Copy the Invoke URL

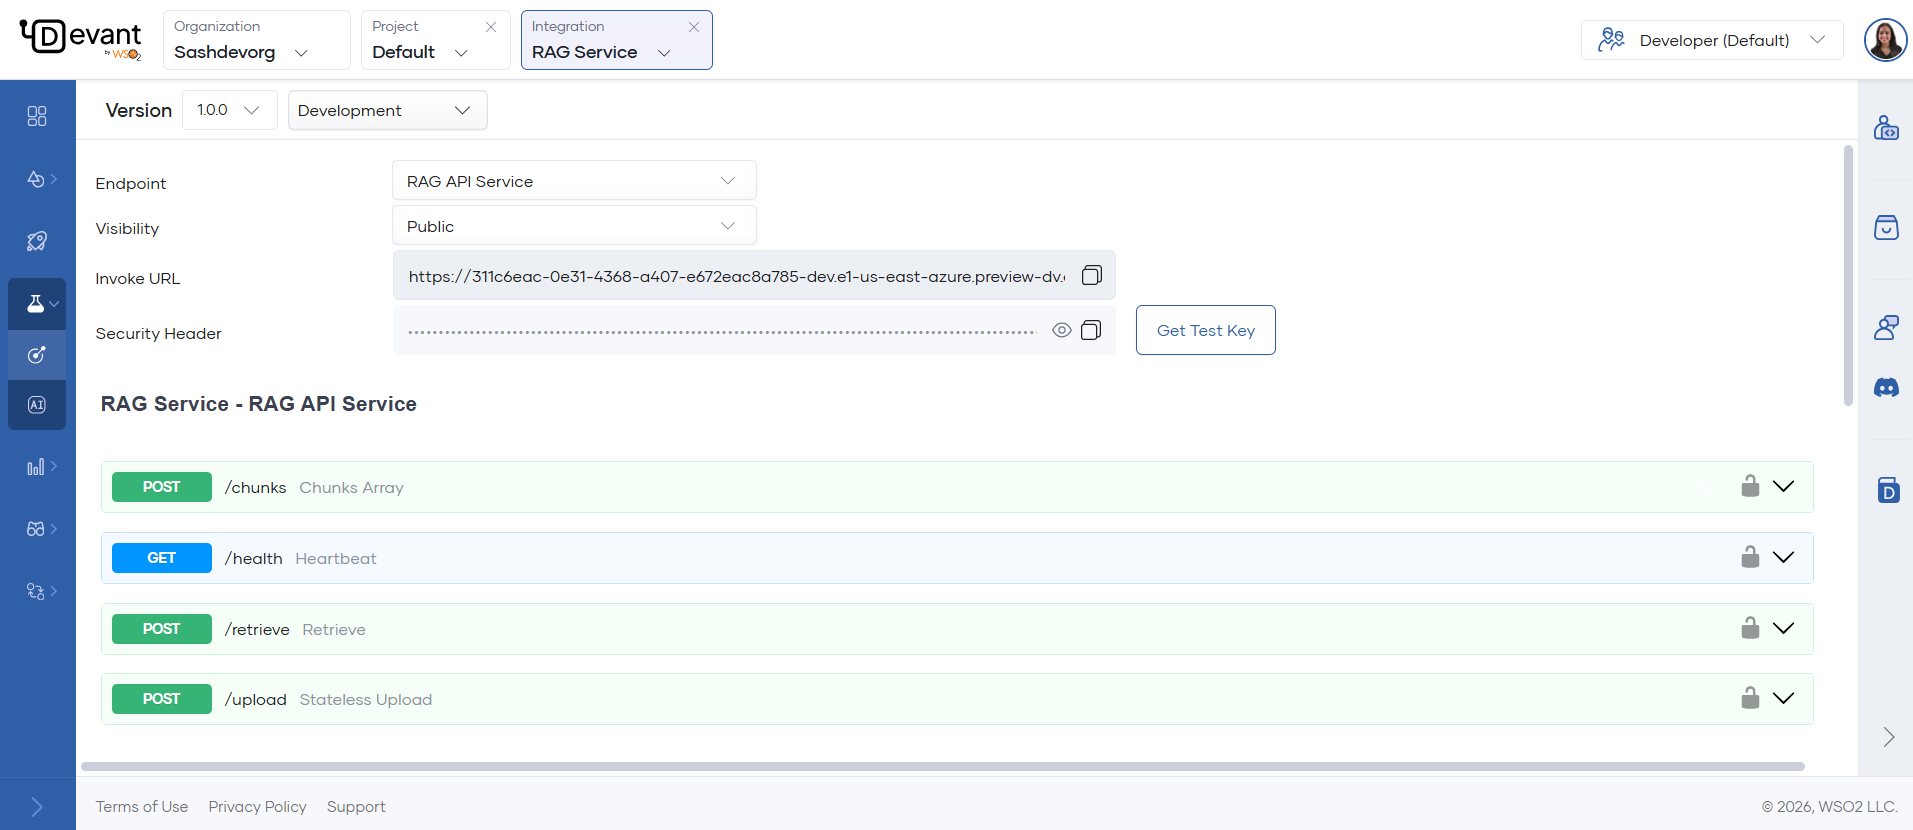tap(1092, 275)
